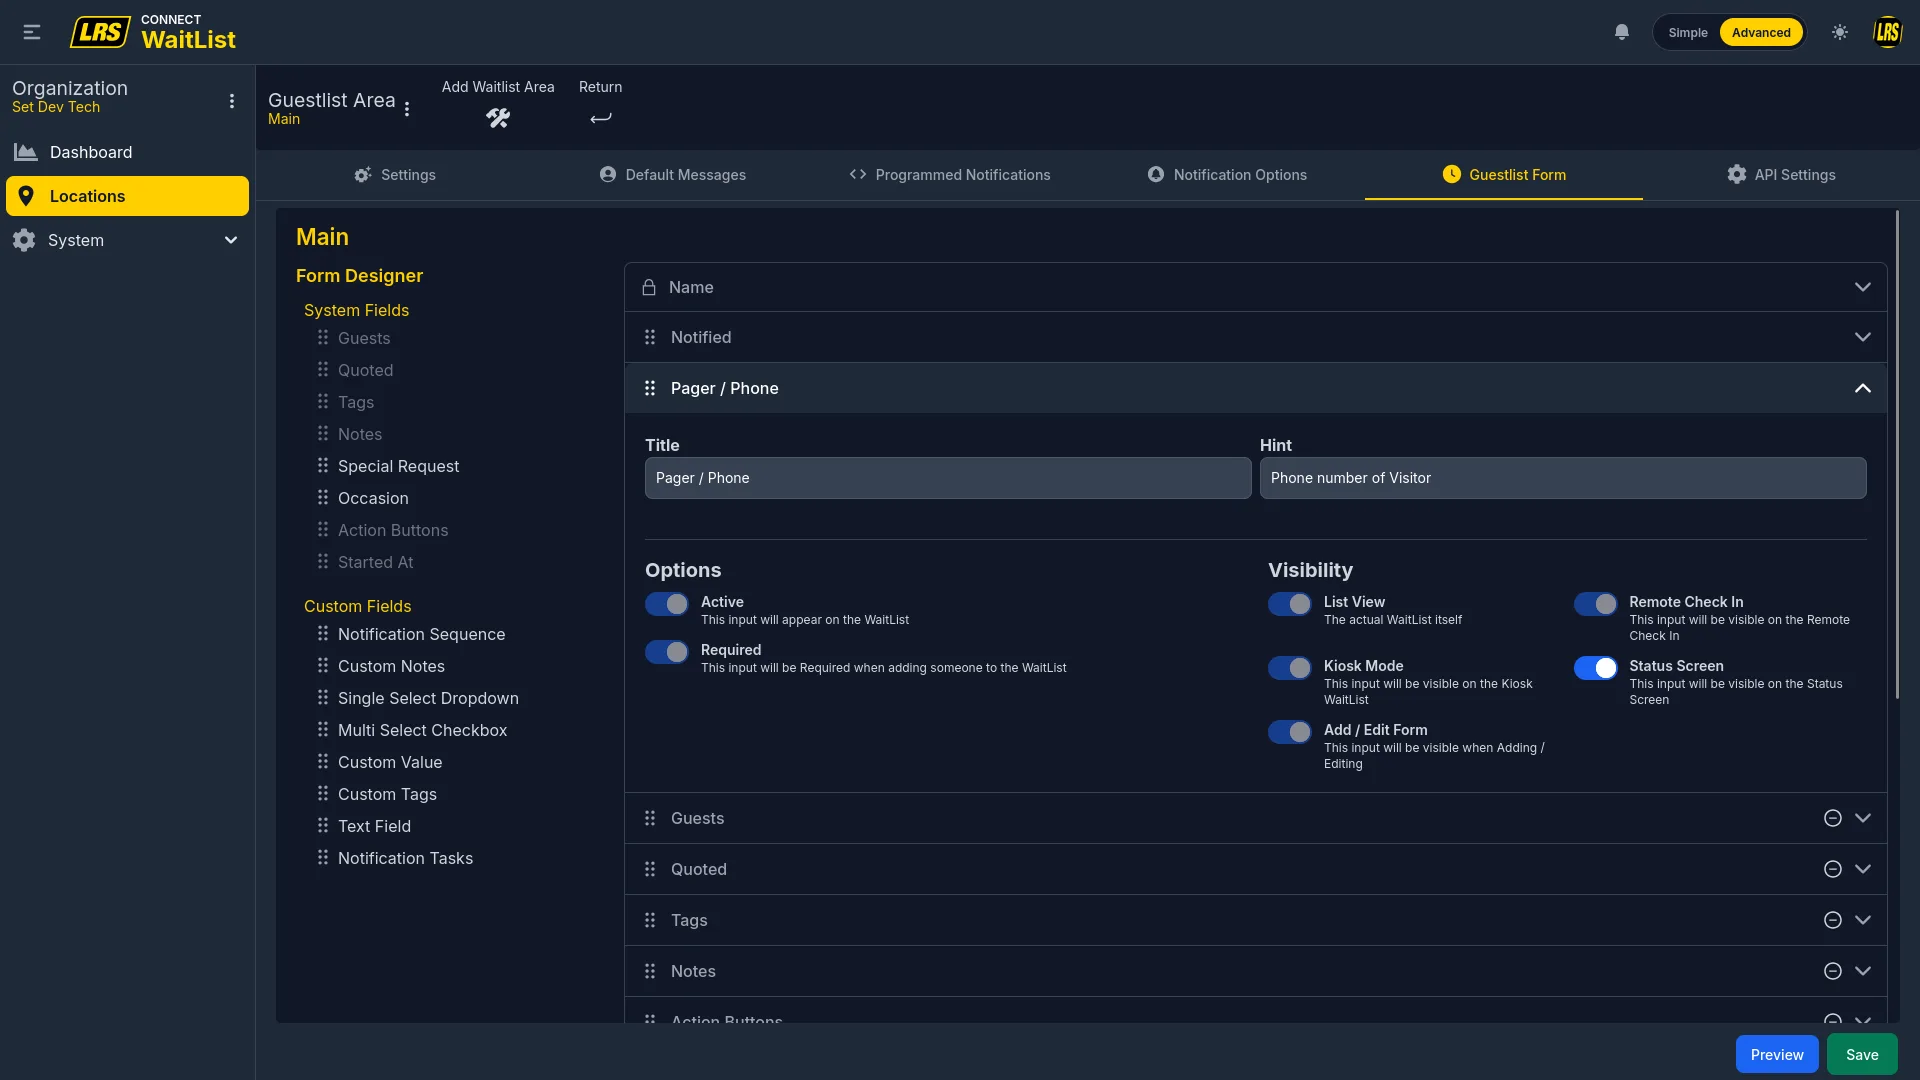Remove the Notes field with minus icon
Image resolution: width=1920 pixels, height=1080 pixels.
pos(1833,971)
